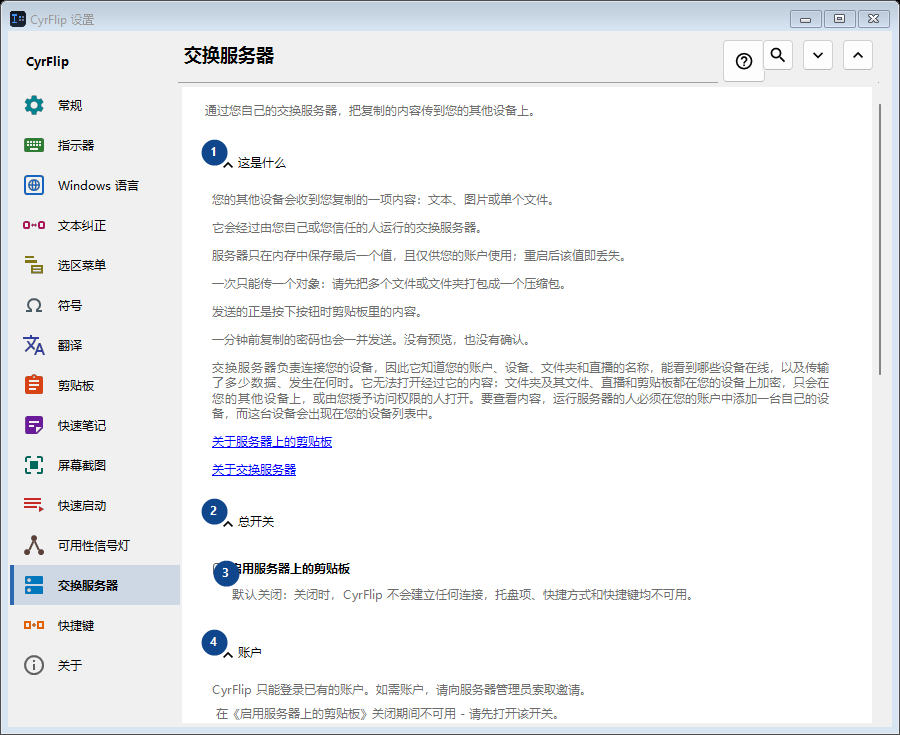Select the 快速启动 launcher icon
The height and width of the screenshot is (735, 900).
(34, 505)
